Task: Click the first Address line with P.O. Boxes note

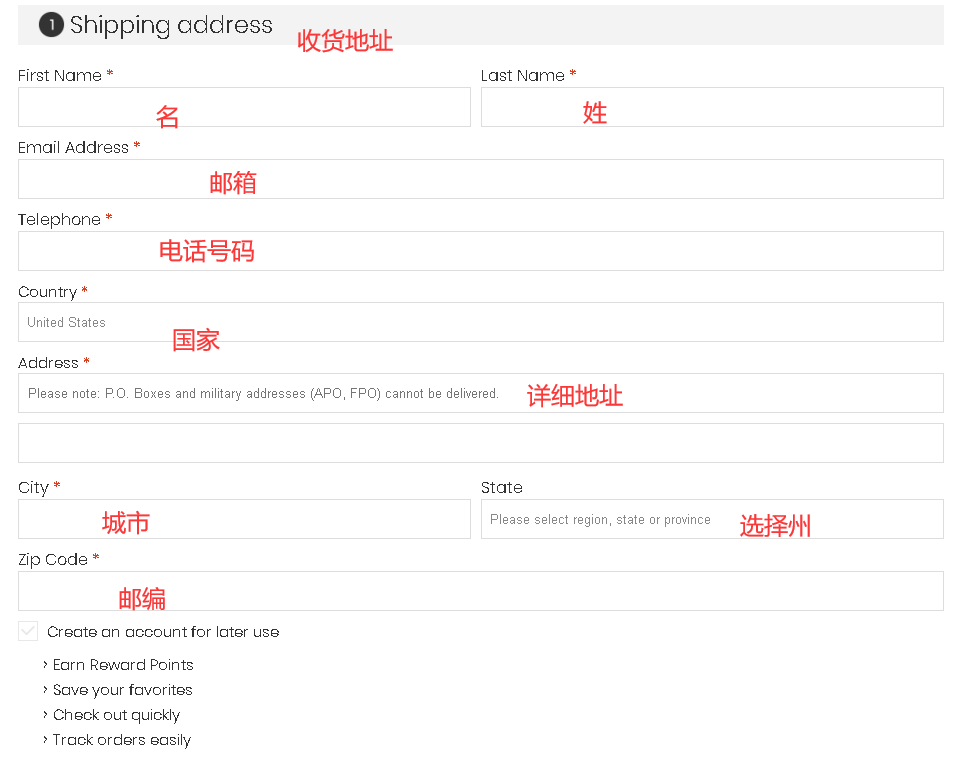Action: 480,393
